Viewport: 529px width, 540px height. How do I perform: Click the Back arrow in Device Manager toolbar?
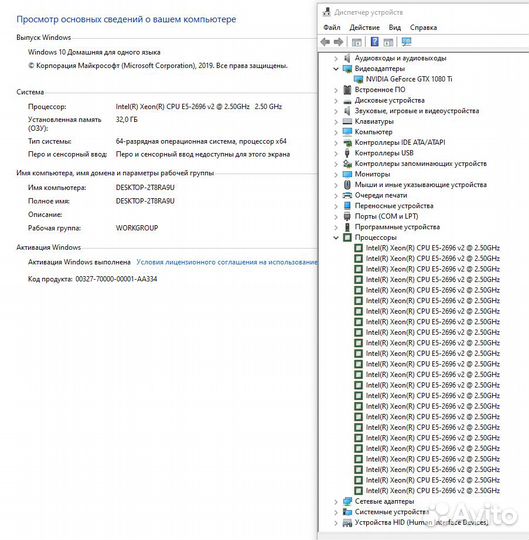point(325,42)
